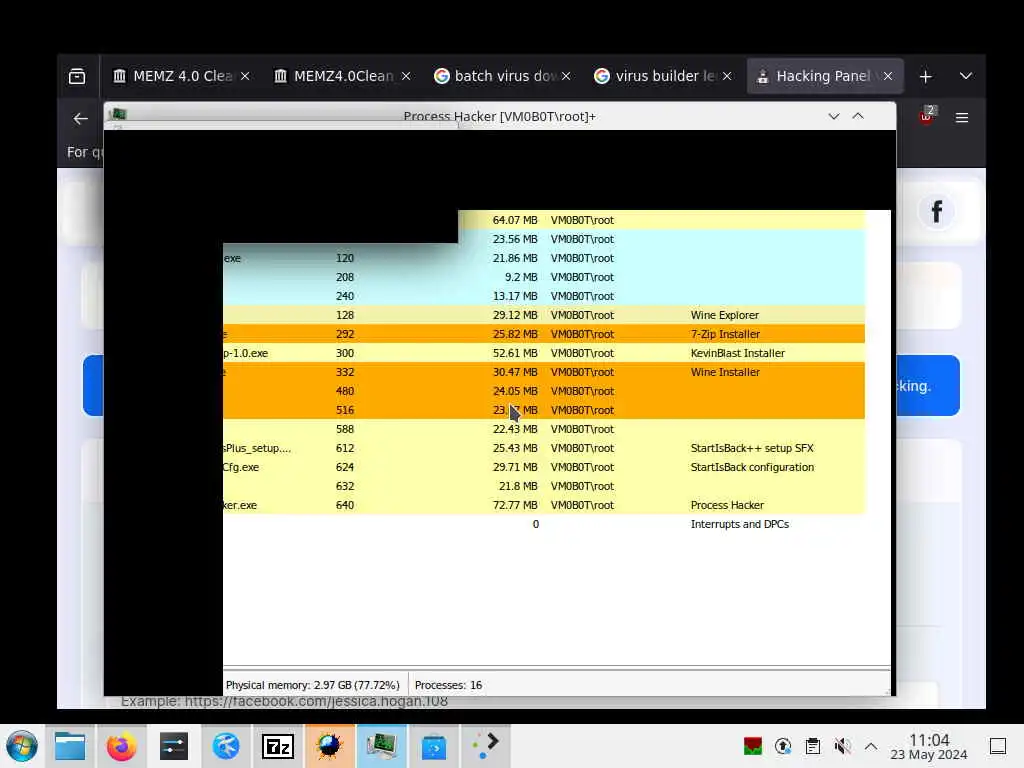Click PID 120 process row
The height and width of the screenshot is (768, 1024).
543,258
